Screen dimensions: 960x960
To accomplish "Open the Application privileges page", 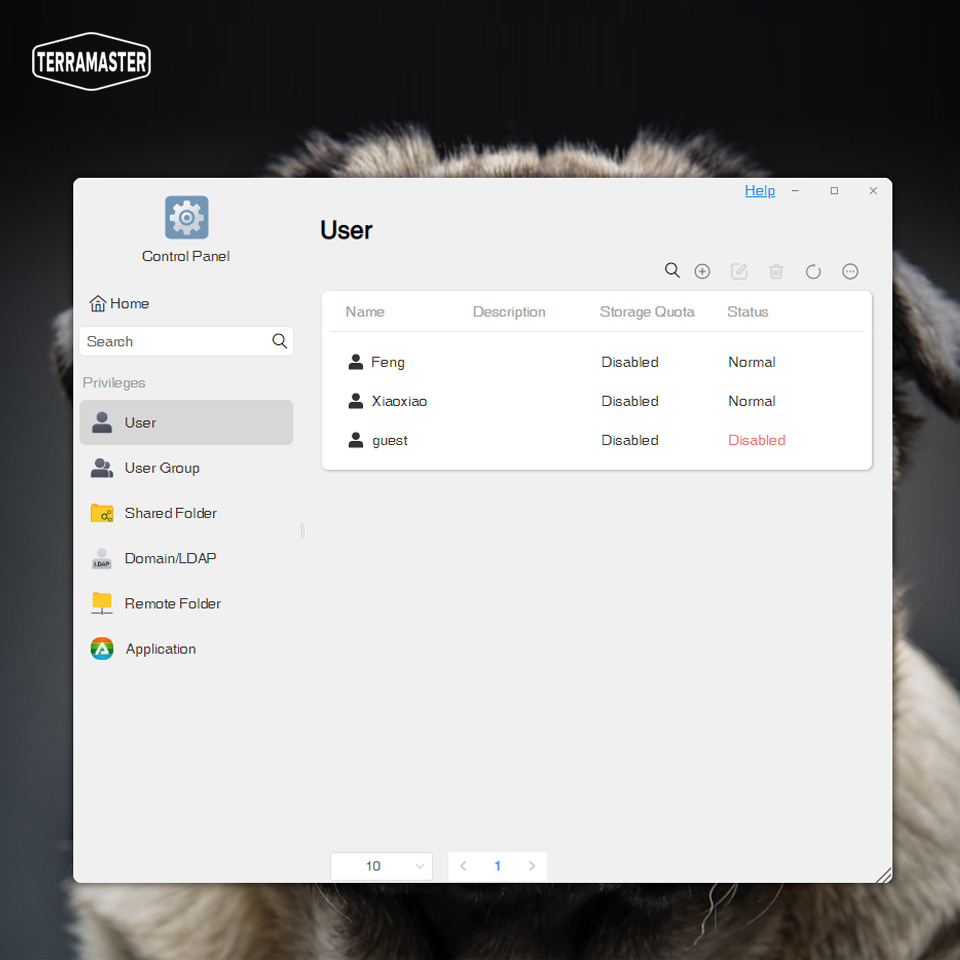I will point(186,649).
